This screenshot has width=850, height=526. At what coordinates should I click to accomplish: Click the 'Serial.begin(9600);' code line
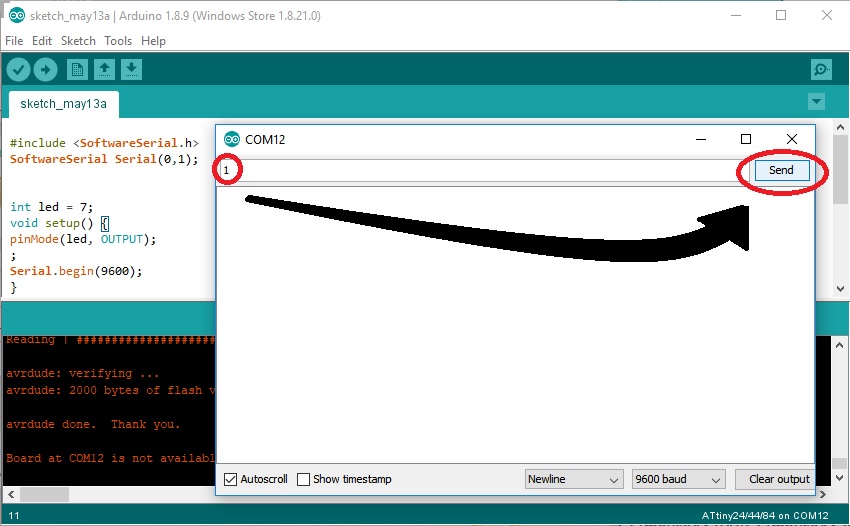(76, 271)
